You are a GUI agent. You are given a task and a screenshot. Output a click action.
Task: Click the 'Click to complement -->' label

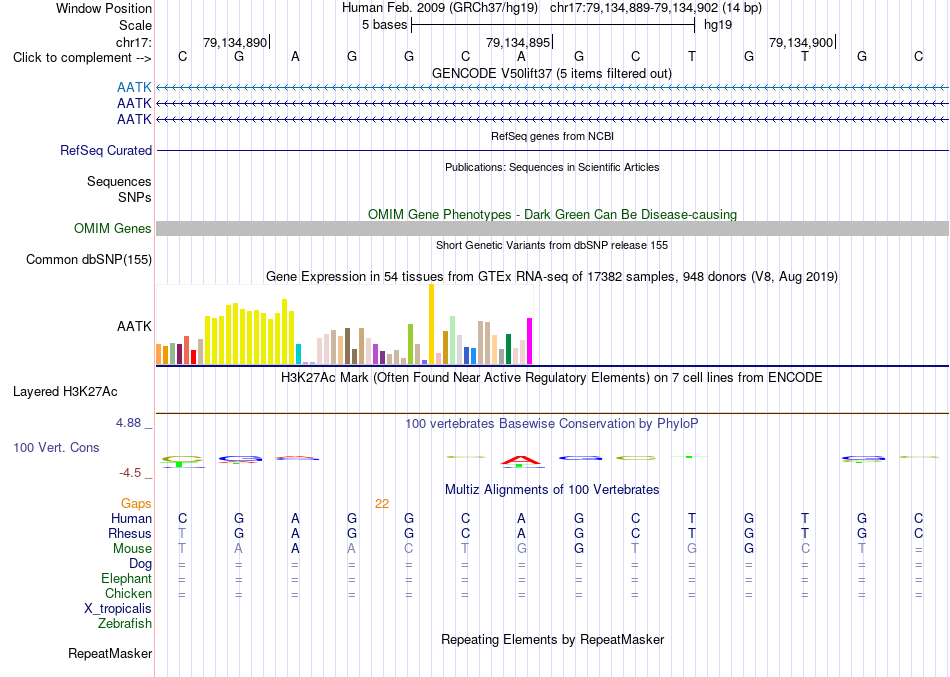[82, 58]
